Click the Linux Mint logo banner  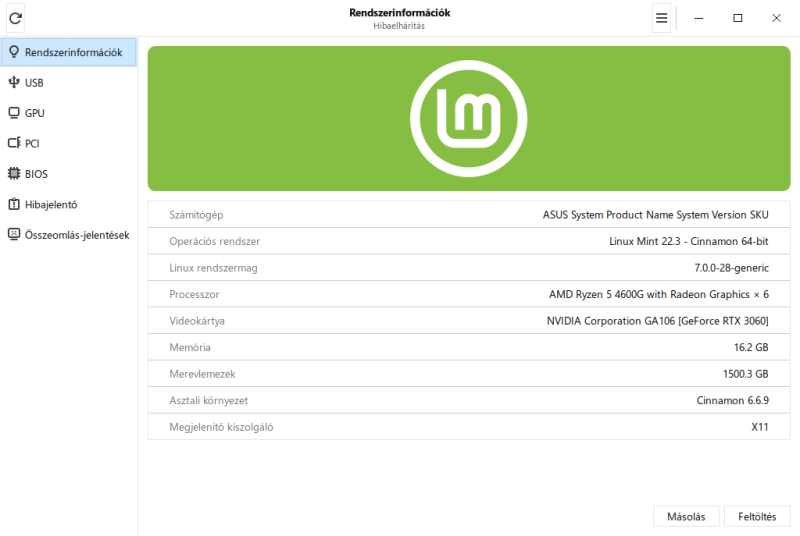tap(468, 118)
